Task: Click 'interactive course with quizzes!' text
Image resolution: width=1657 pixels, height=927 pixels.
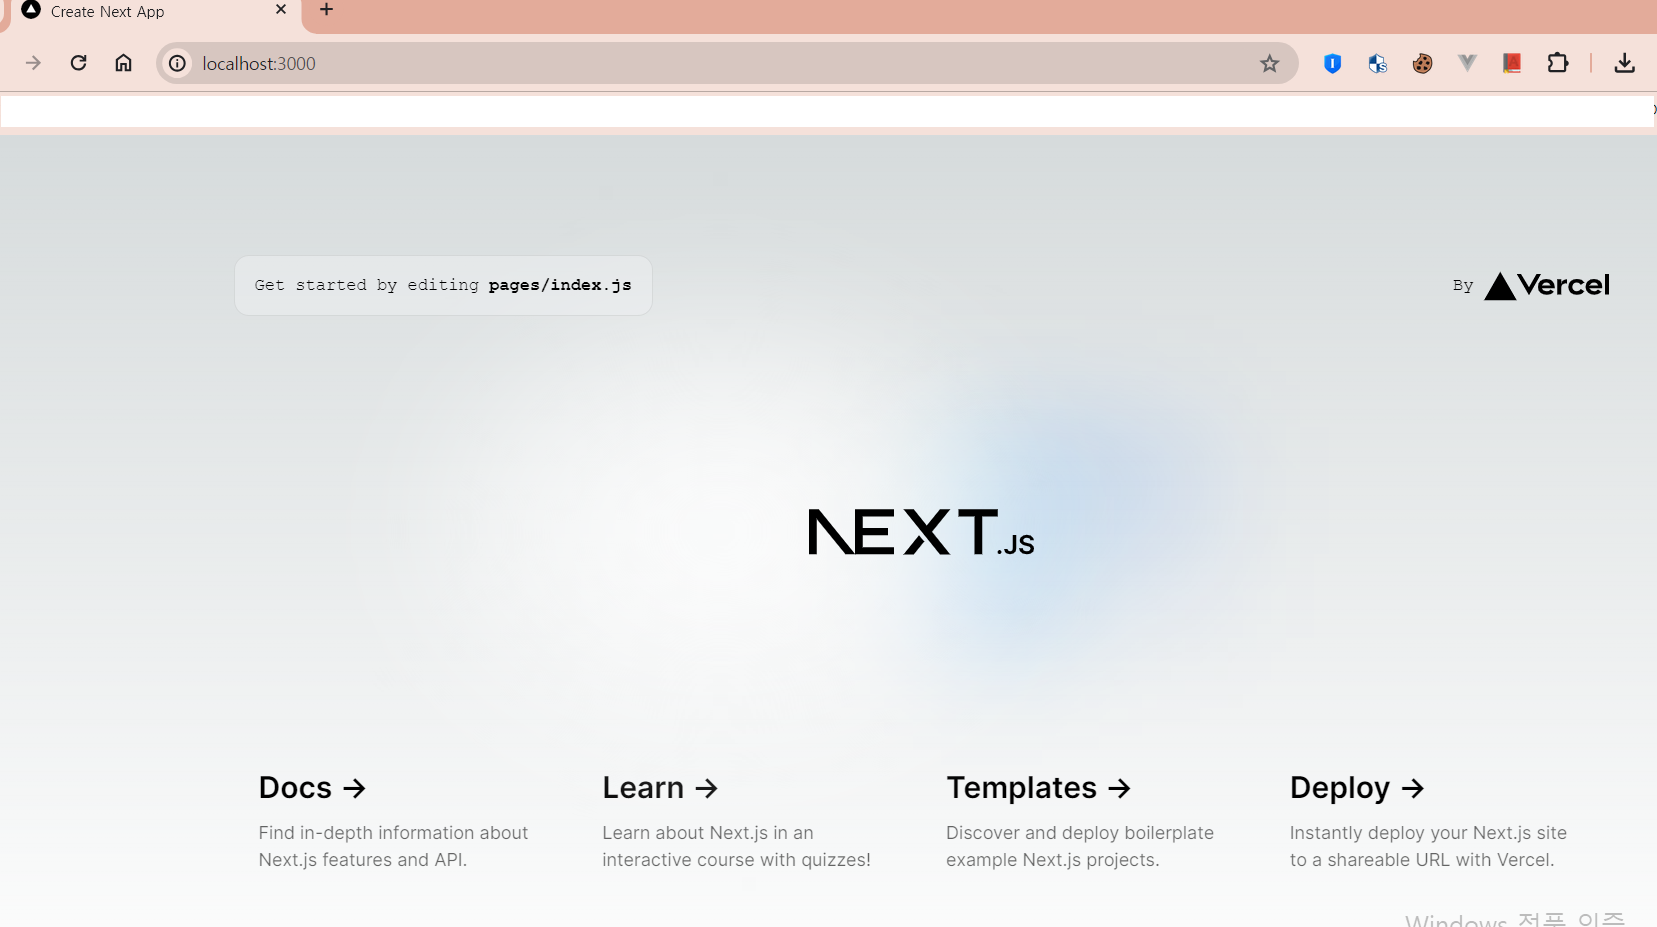Action: click(736, 860)
